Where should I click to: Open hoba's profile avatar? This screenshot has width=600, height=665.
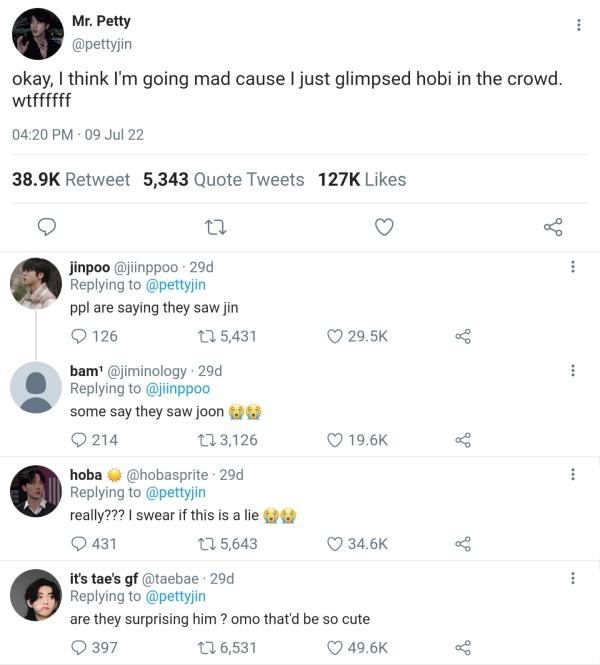pos(36,491)
